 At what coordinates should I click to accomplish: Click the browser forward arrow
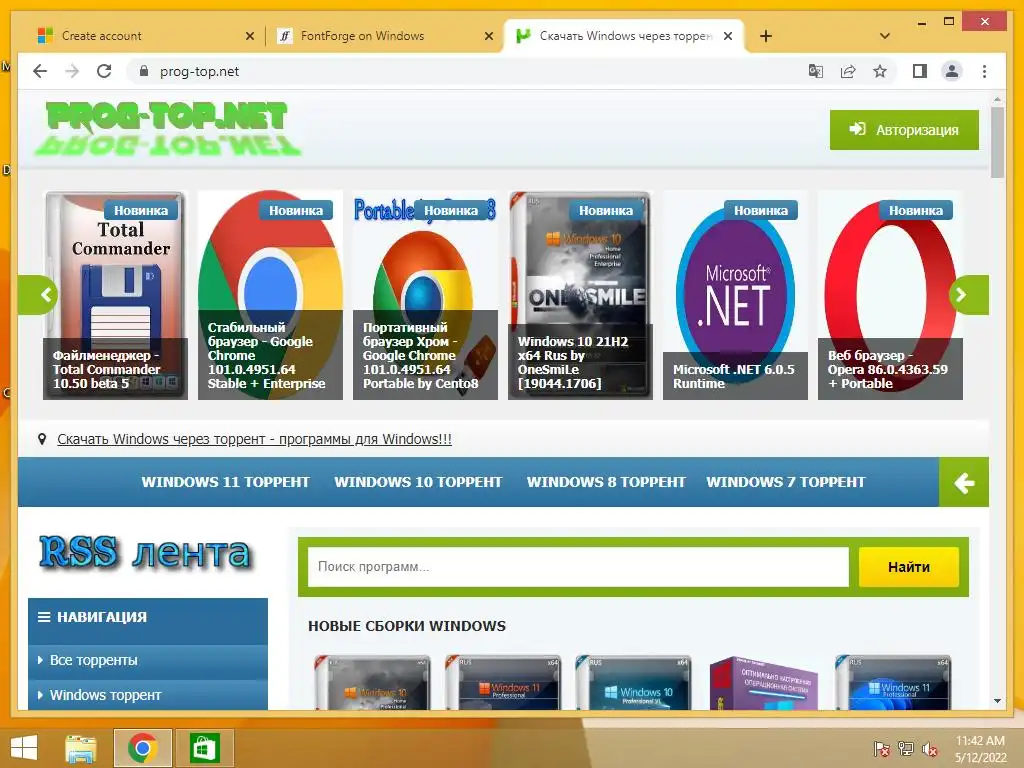click(72, 71)
